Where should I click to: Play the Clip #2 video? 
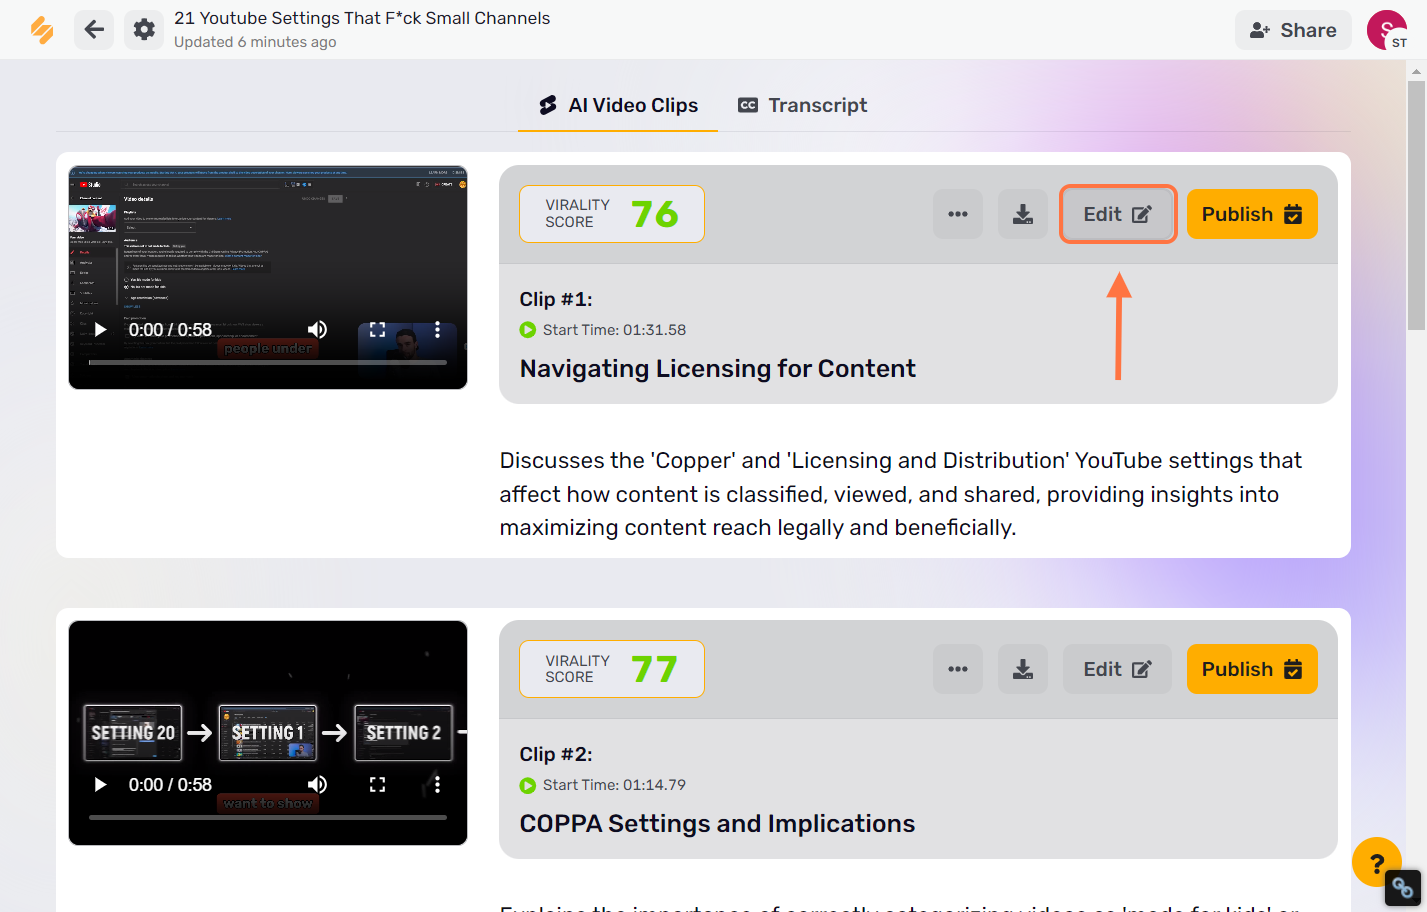[100, 785]
